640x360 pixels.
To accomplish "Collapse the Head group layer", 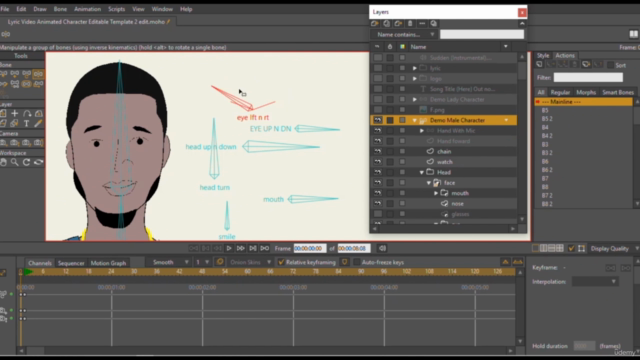I will (422, 172).
